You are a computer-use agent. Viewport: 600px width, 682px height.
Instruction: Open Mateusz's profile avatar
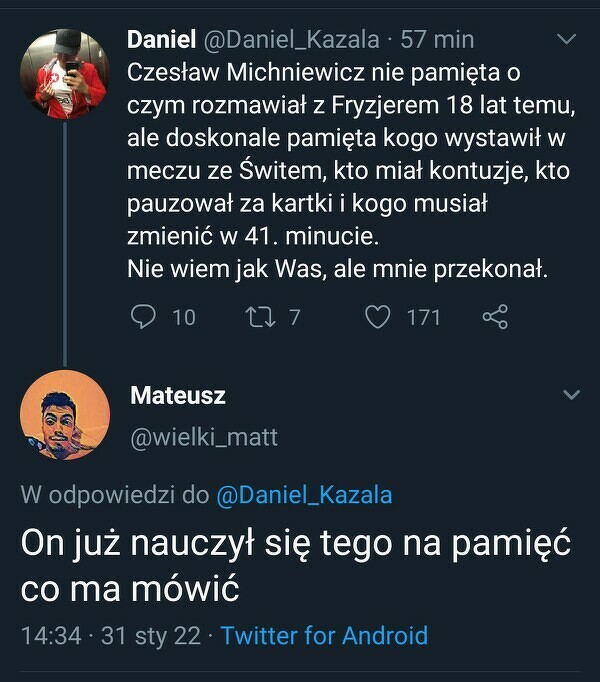pos(64,414)
